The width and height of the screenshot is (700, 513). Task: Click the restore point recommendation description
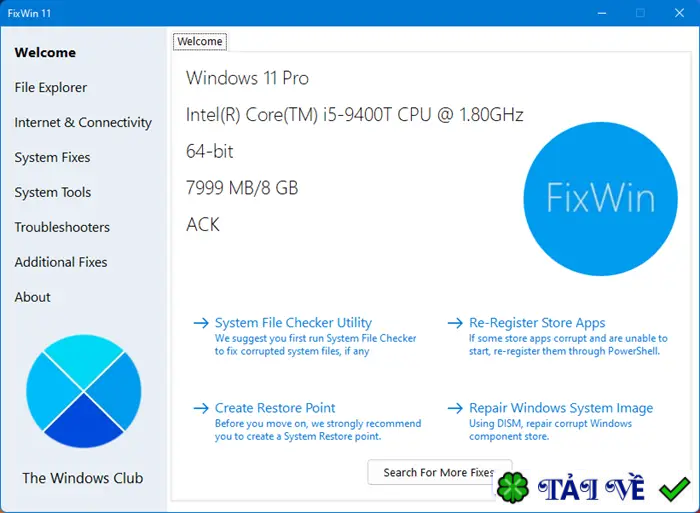click(x=318, y=430)
